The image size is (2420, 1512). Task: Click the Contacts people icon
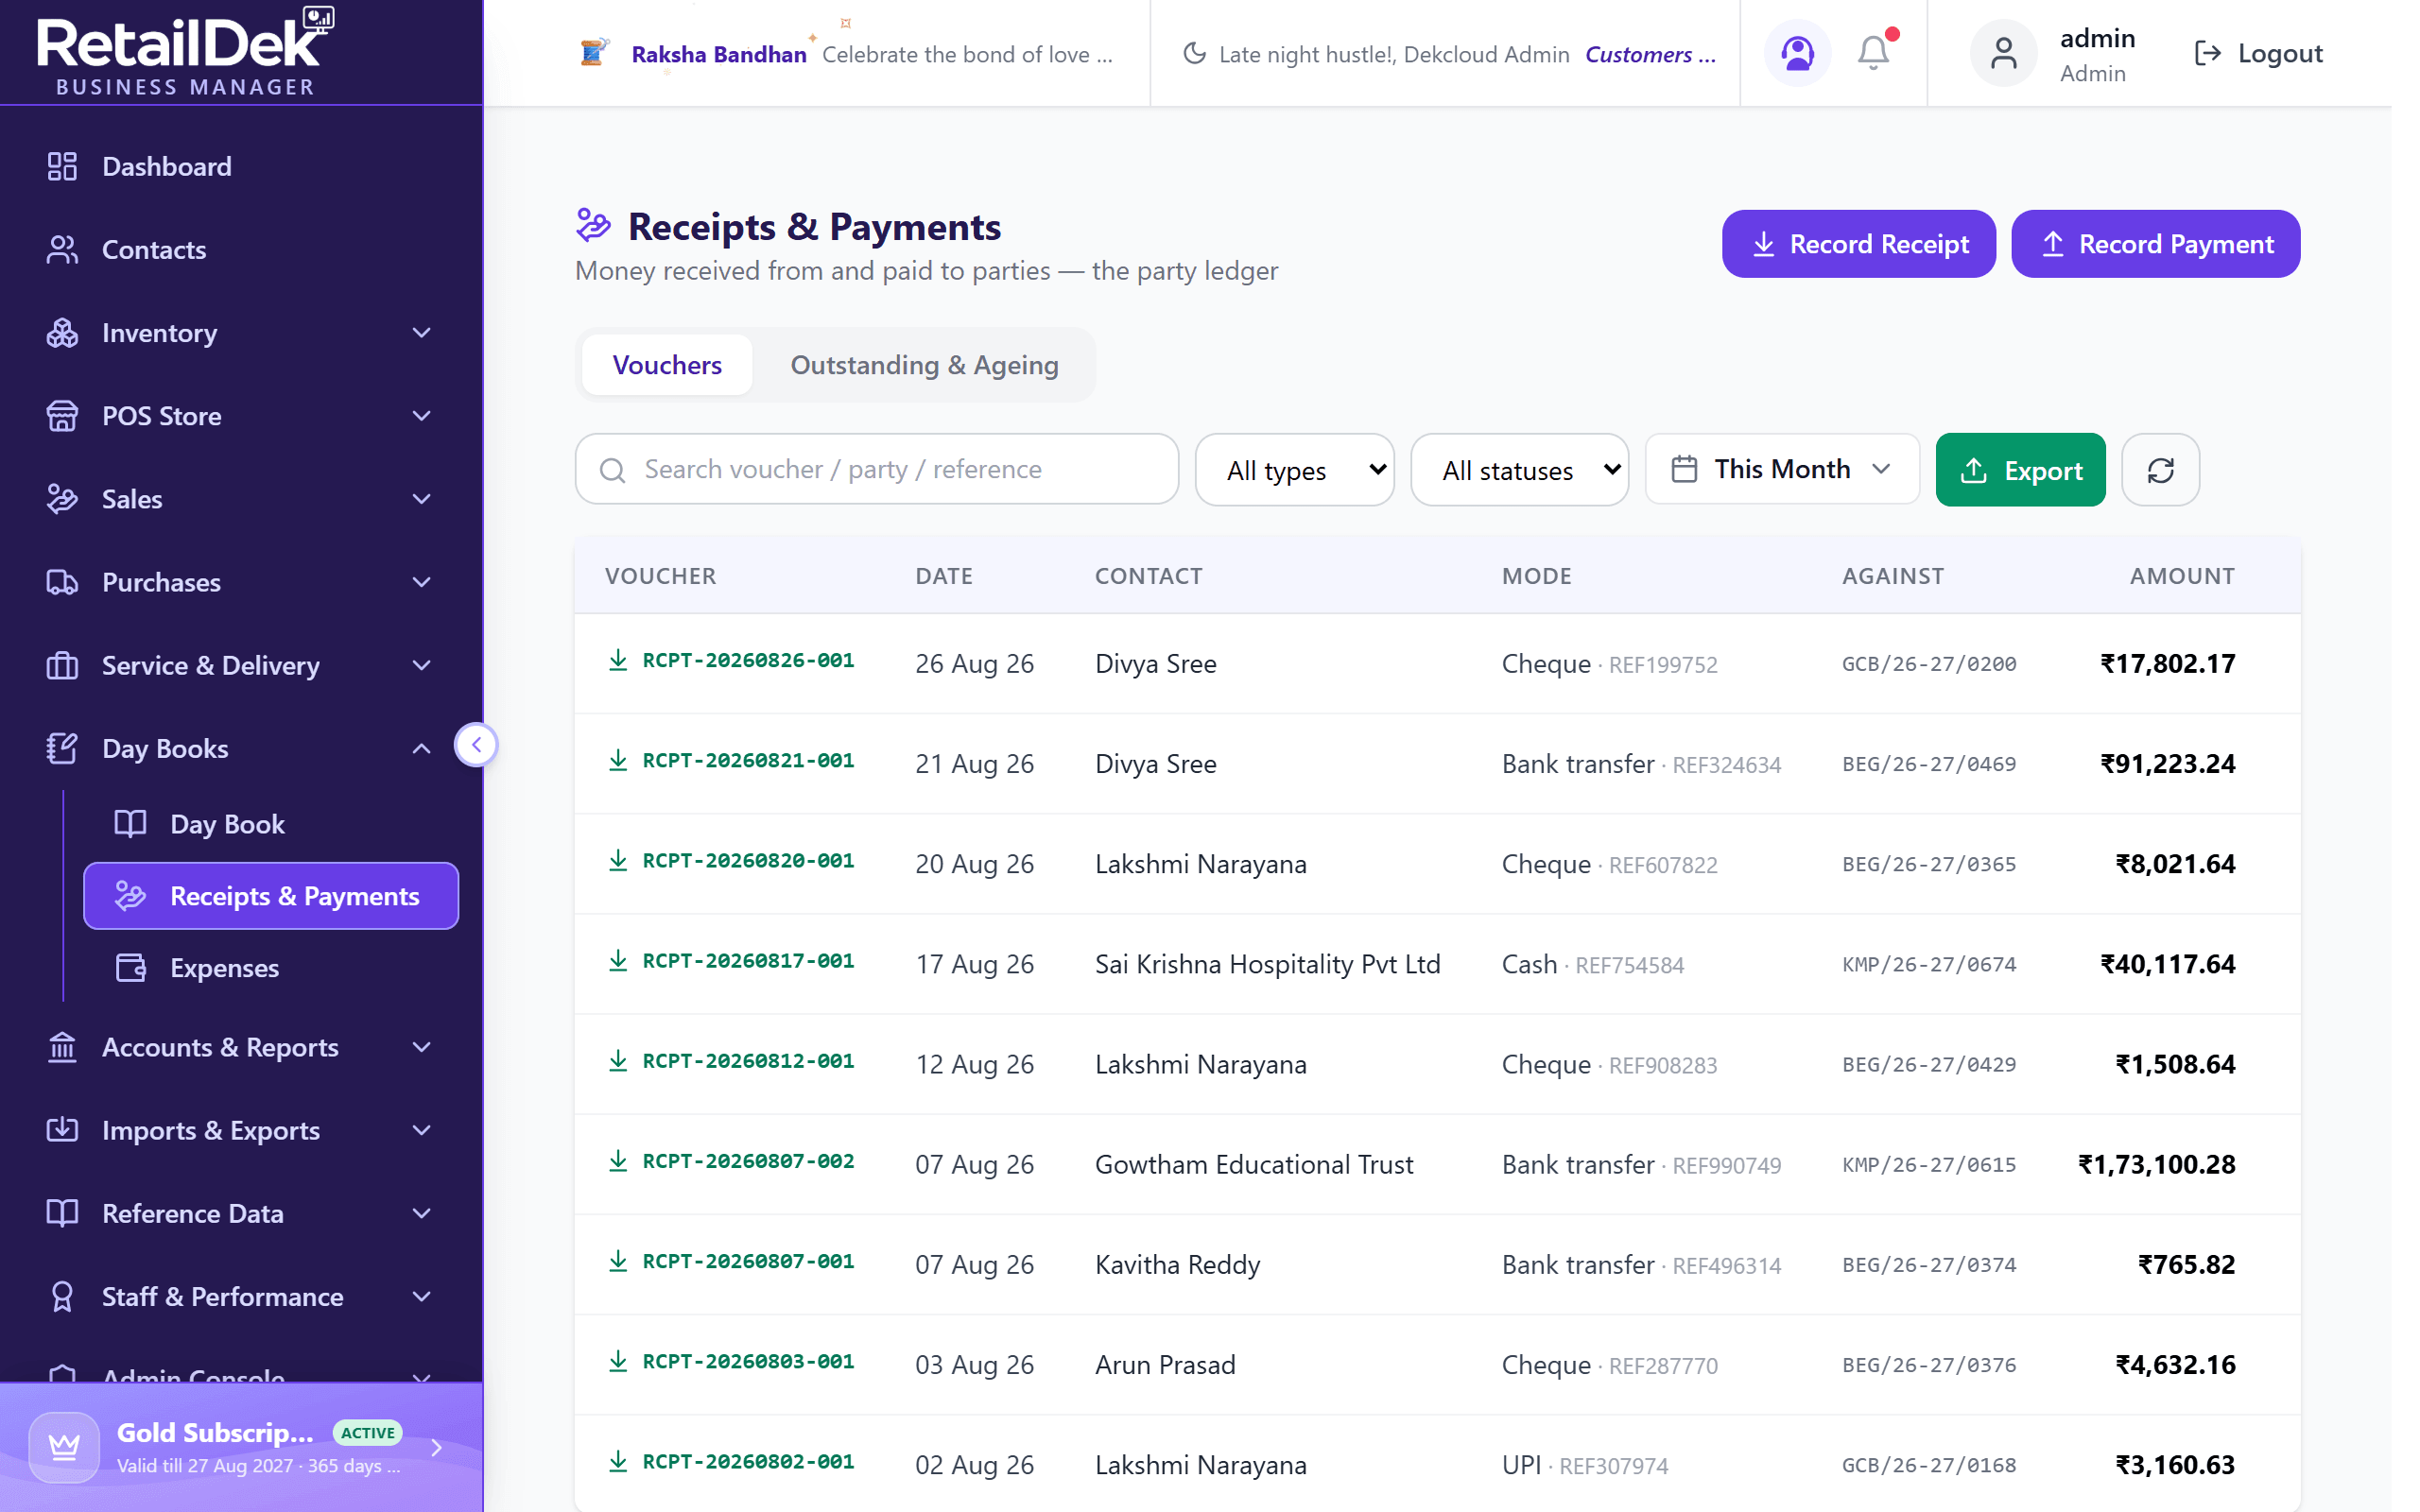coord(62,249)
